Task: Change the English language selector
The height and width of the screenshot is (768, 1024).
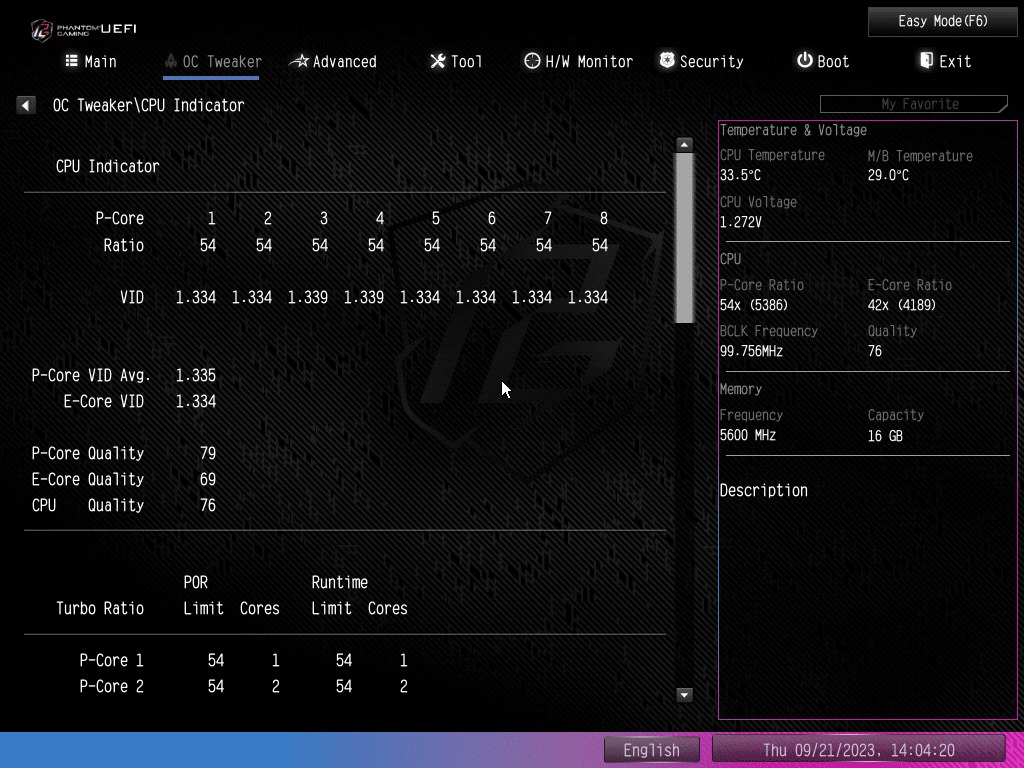Action: [x=651, y=750]
